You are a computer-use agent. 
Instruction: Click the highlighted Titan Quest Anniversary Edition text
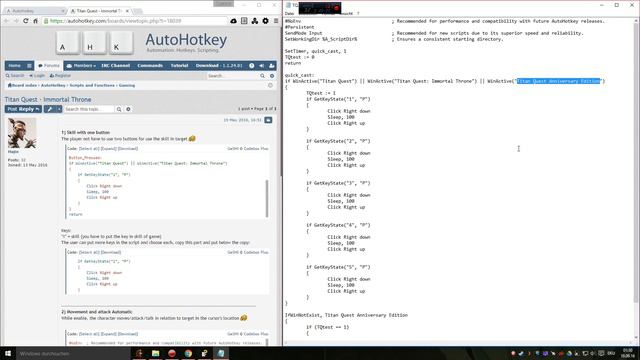(558, 81)
